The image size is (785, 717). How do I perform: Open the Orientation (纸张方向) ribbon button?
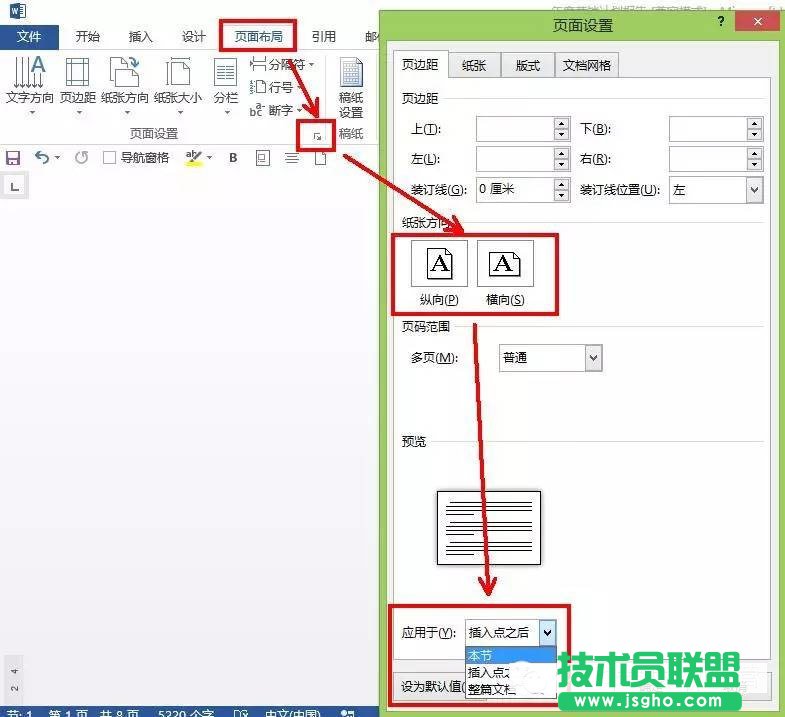pos(125,85)
